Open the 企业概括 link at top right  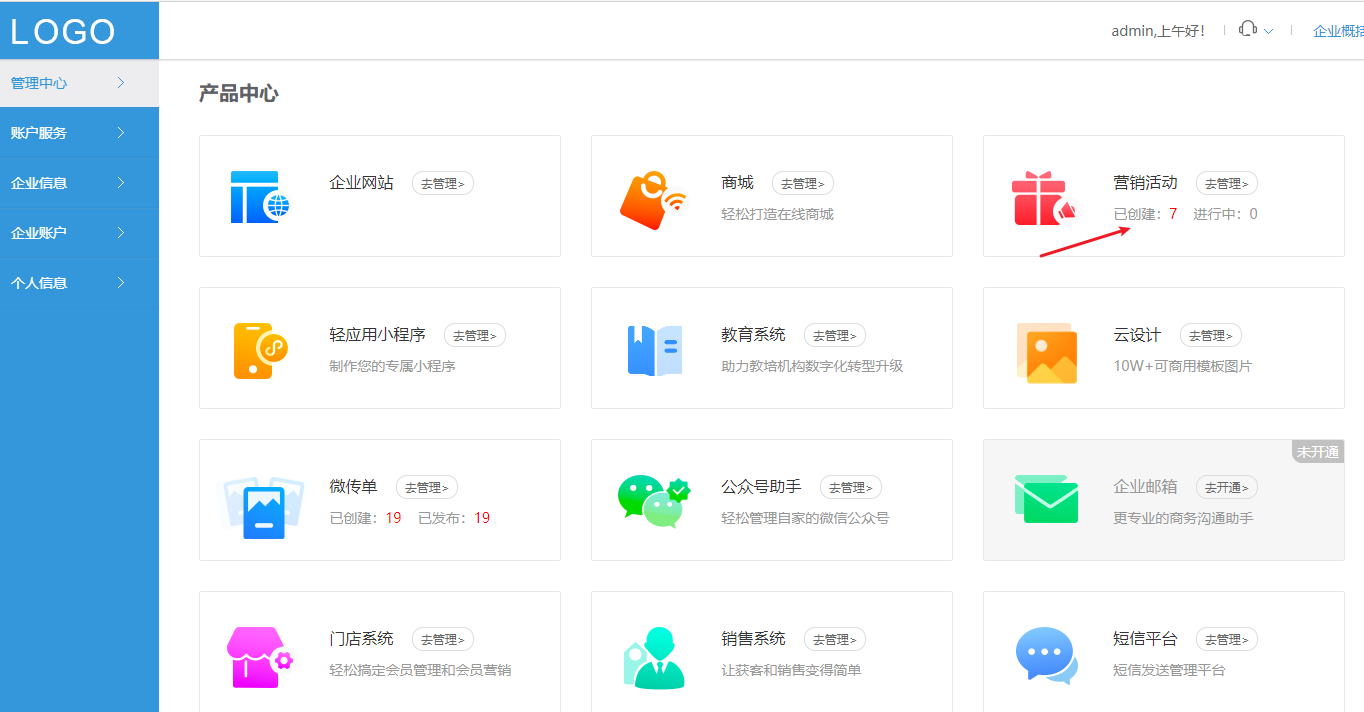coord(1339,30)
